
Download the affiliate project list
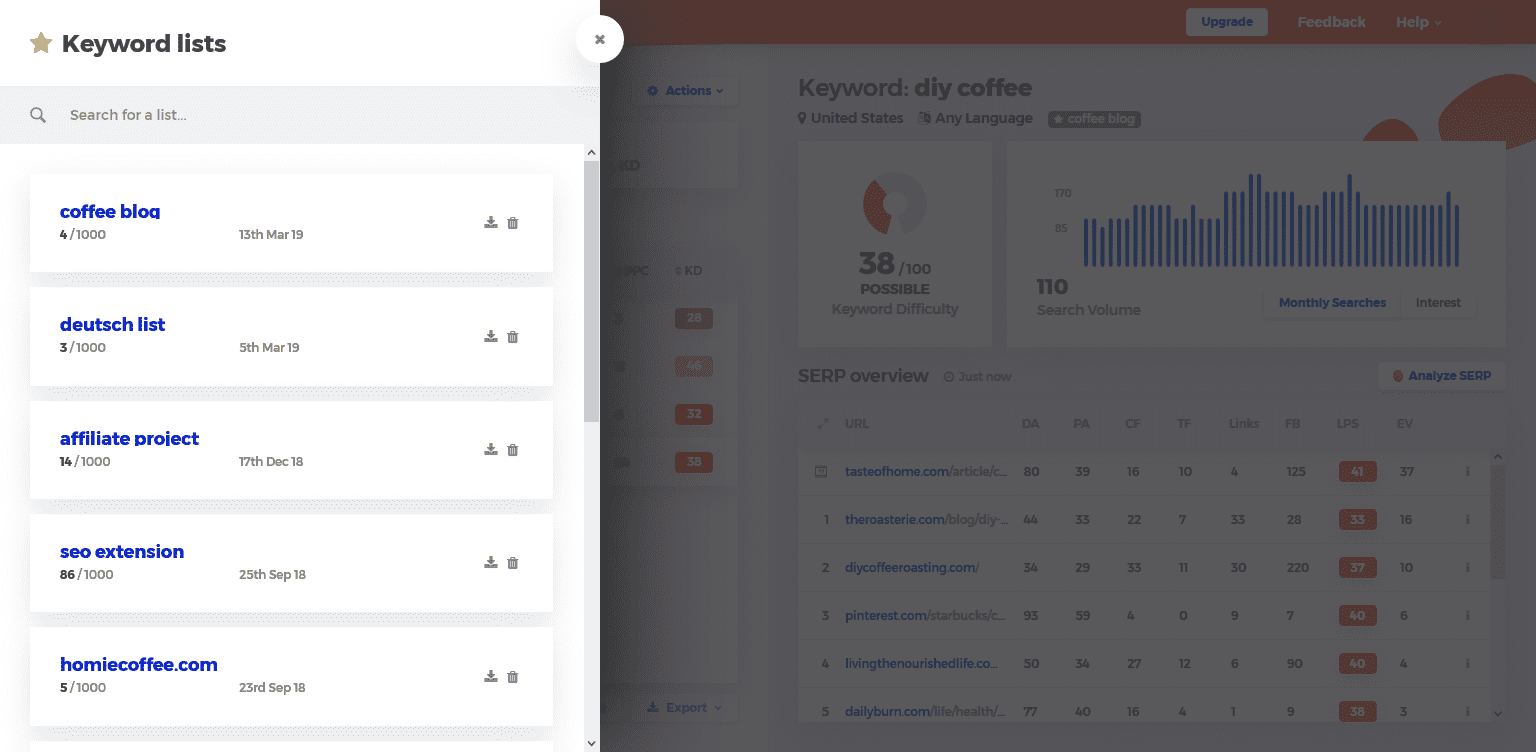tap(491, 450)
